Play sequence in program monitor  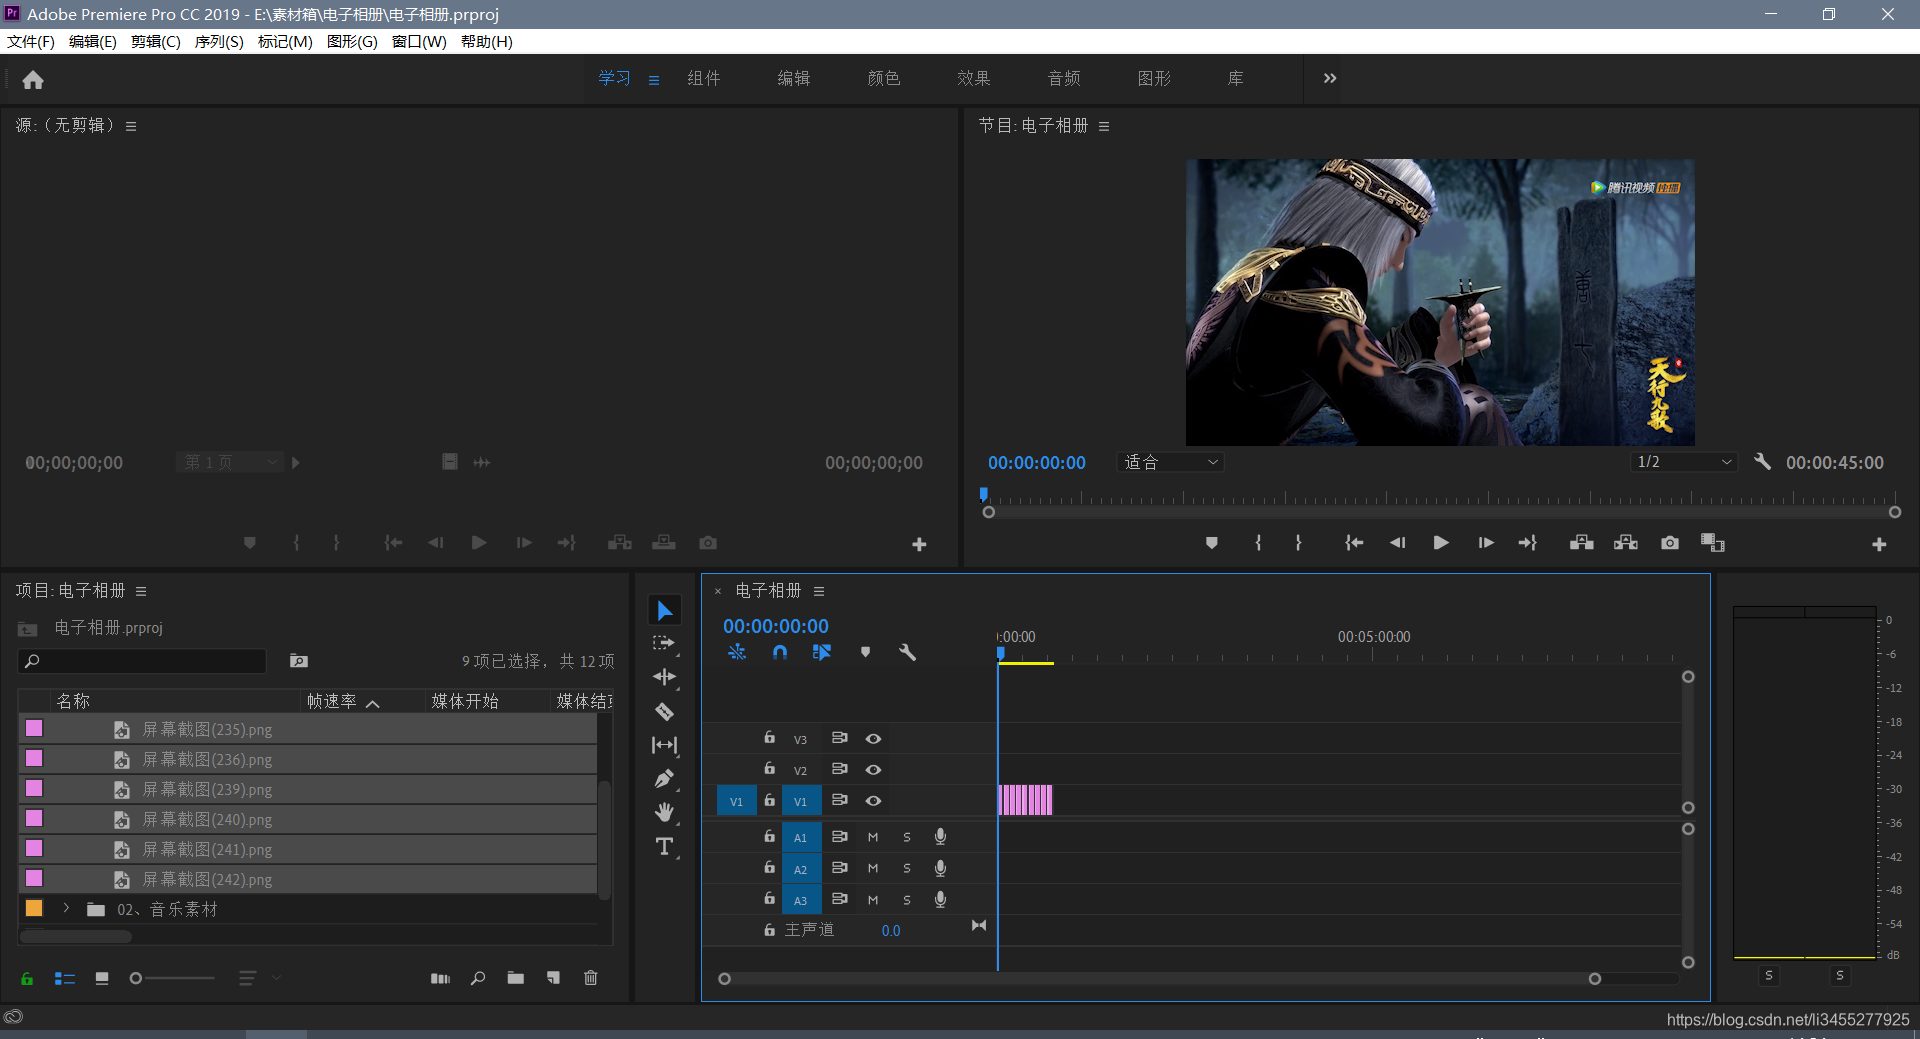(x=1441, y=543)
